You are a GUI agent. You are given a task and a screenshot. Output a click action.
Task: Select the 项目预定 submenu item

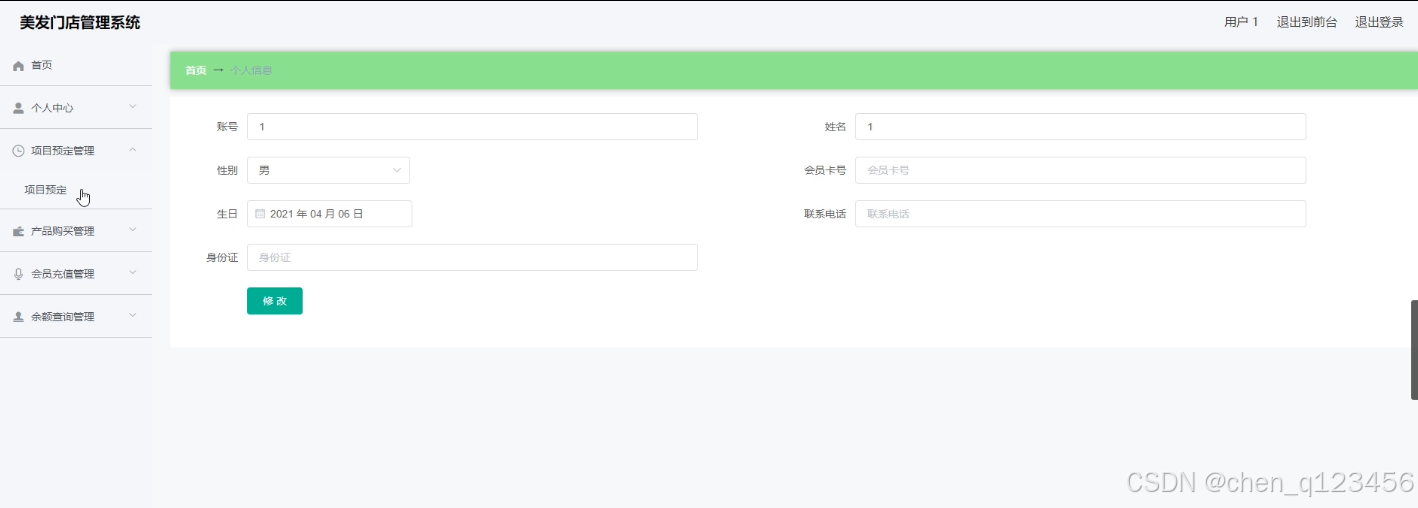point(76,190)
